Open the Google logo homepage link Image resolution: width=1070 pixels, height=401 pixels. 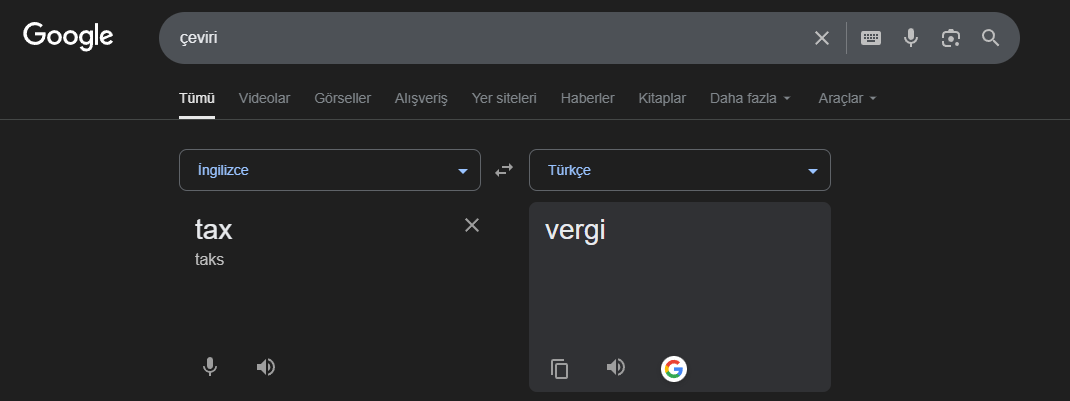[x=68, y=36]
